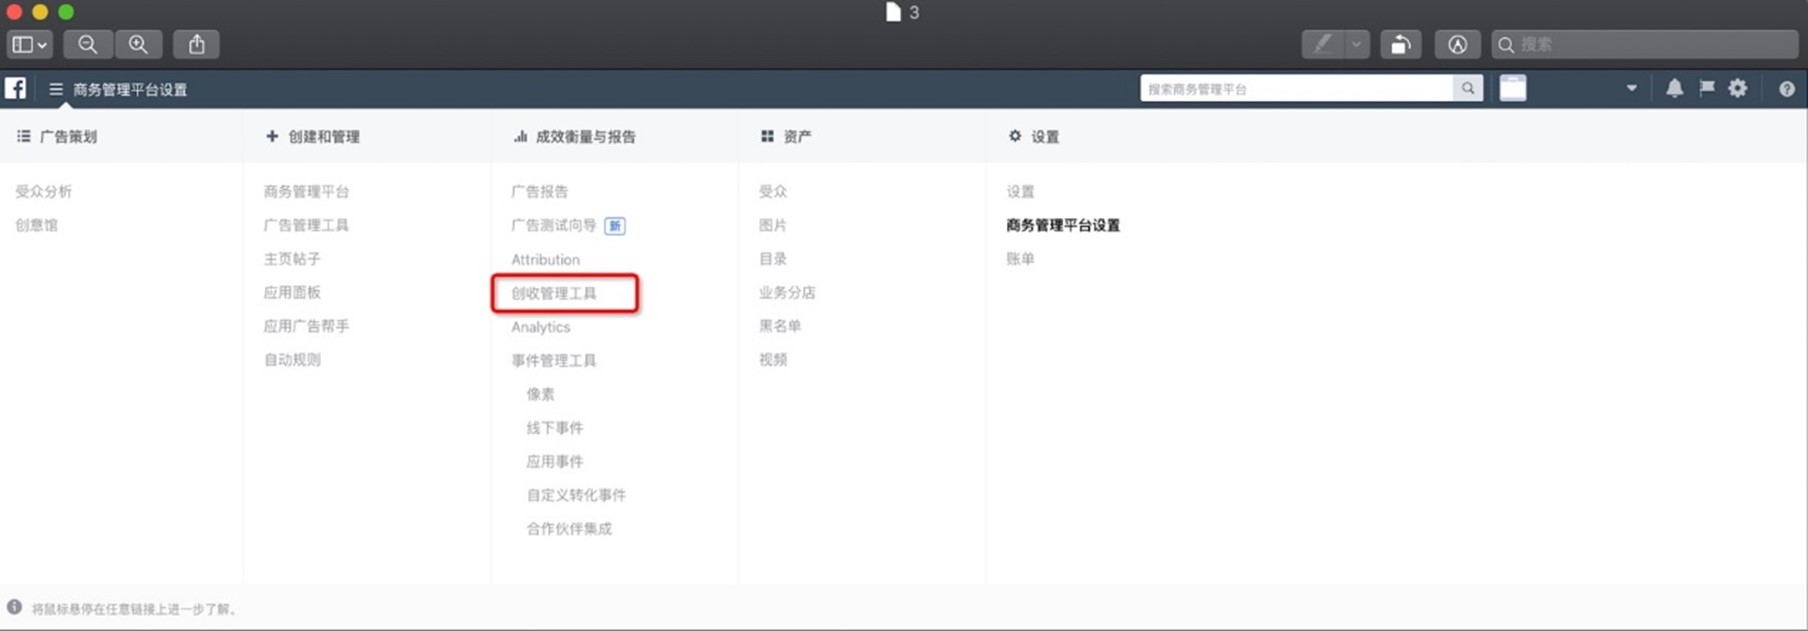Open 受众分析
The image size is (1808, 631).
tap(43, 191)
